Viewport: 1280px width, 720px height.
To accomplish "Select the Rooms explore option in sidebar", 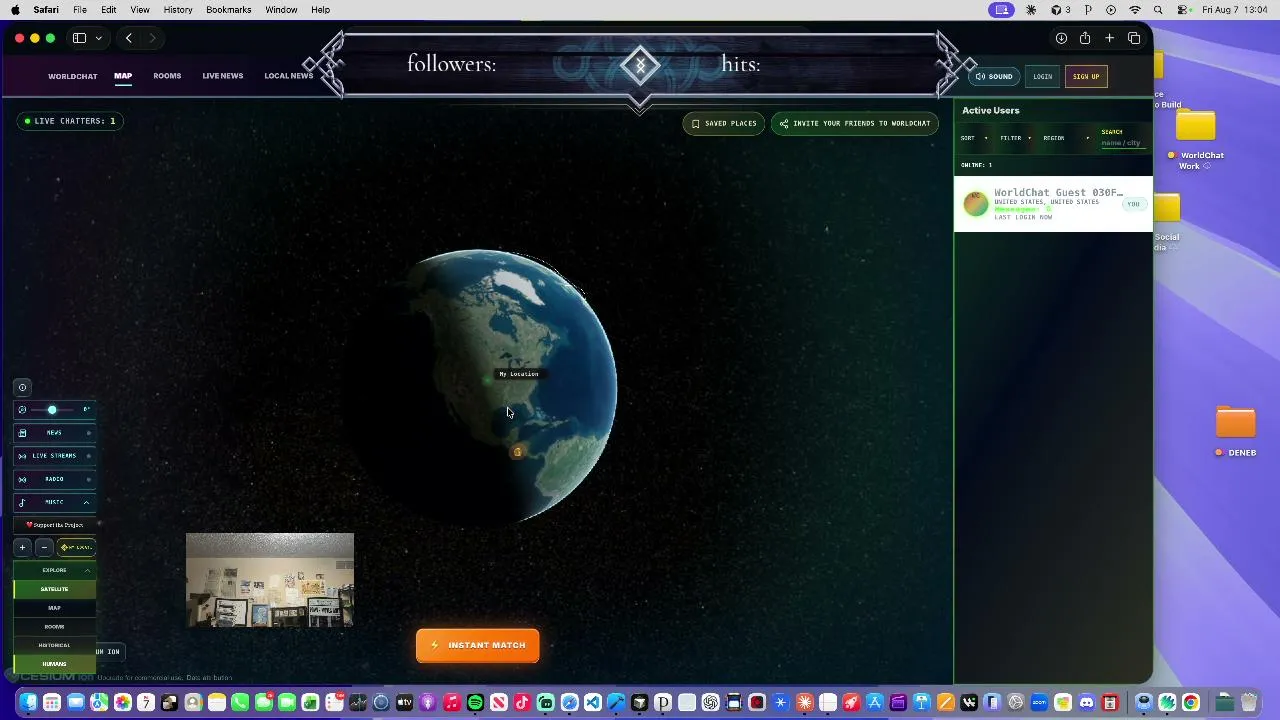I will (54, 627).
